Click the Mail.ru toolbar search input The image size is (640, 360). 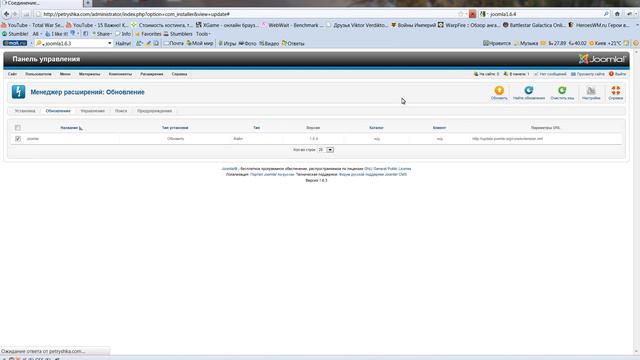tap(74, 43)
